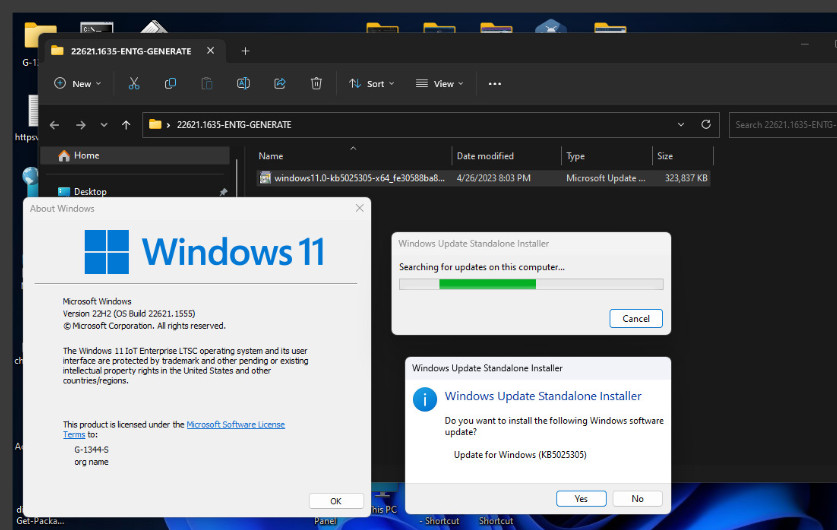This screenshot has width=837, height=530.
Task: Click the folder icon in address bar
Action: pos(155,124)
